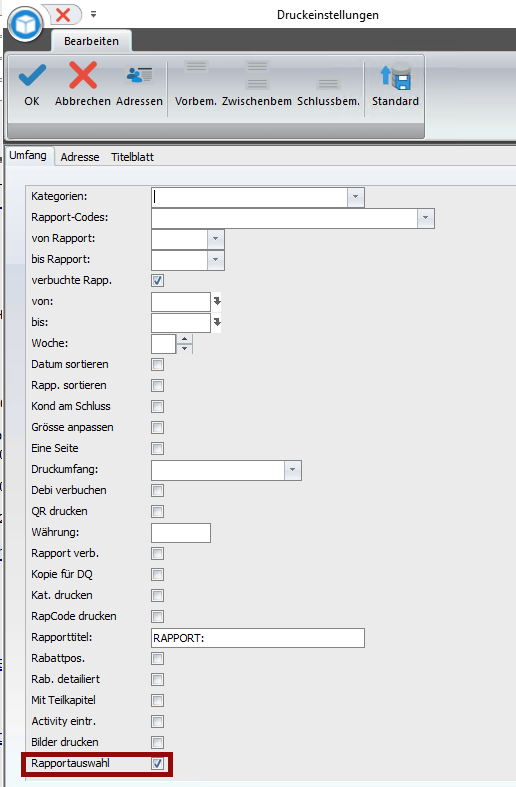The image size is (516, 787).
Task: Click the round application cube logo
Action: pos(25,24)
